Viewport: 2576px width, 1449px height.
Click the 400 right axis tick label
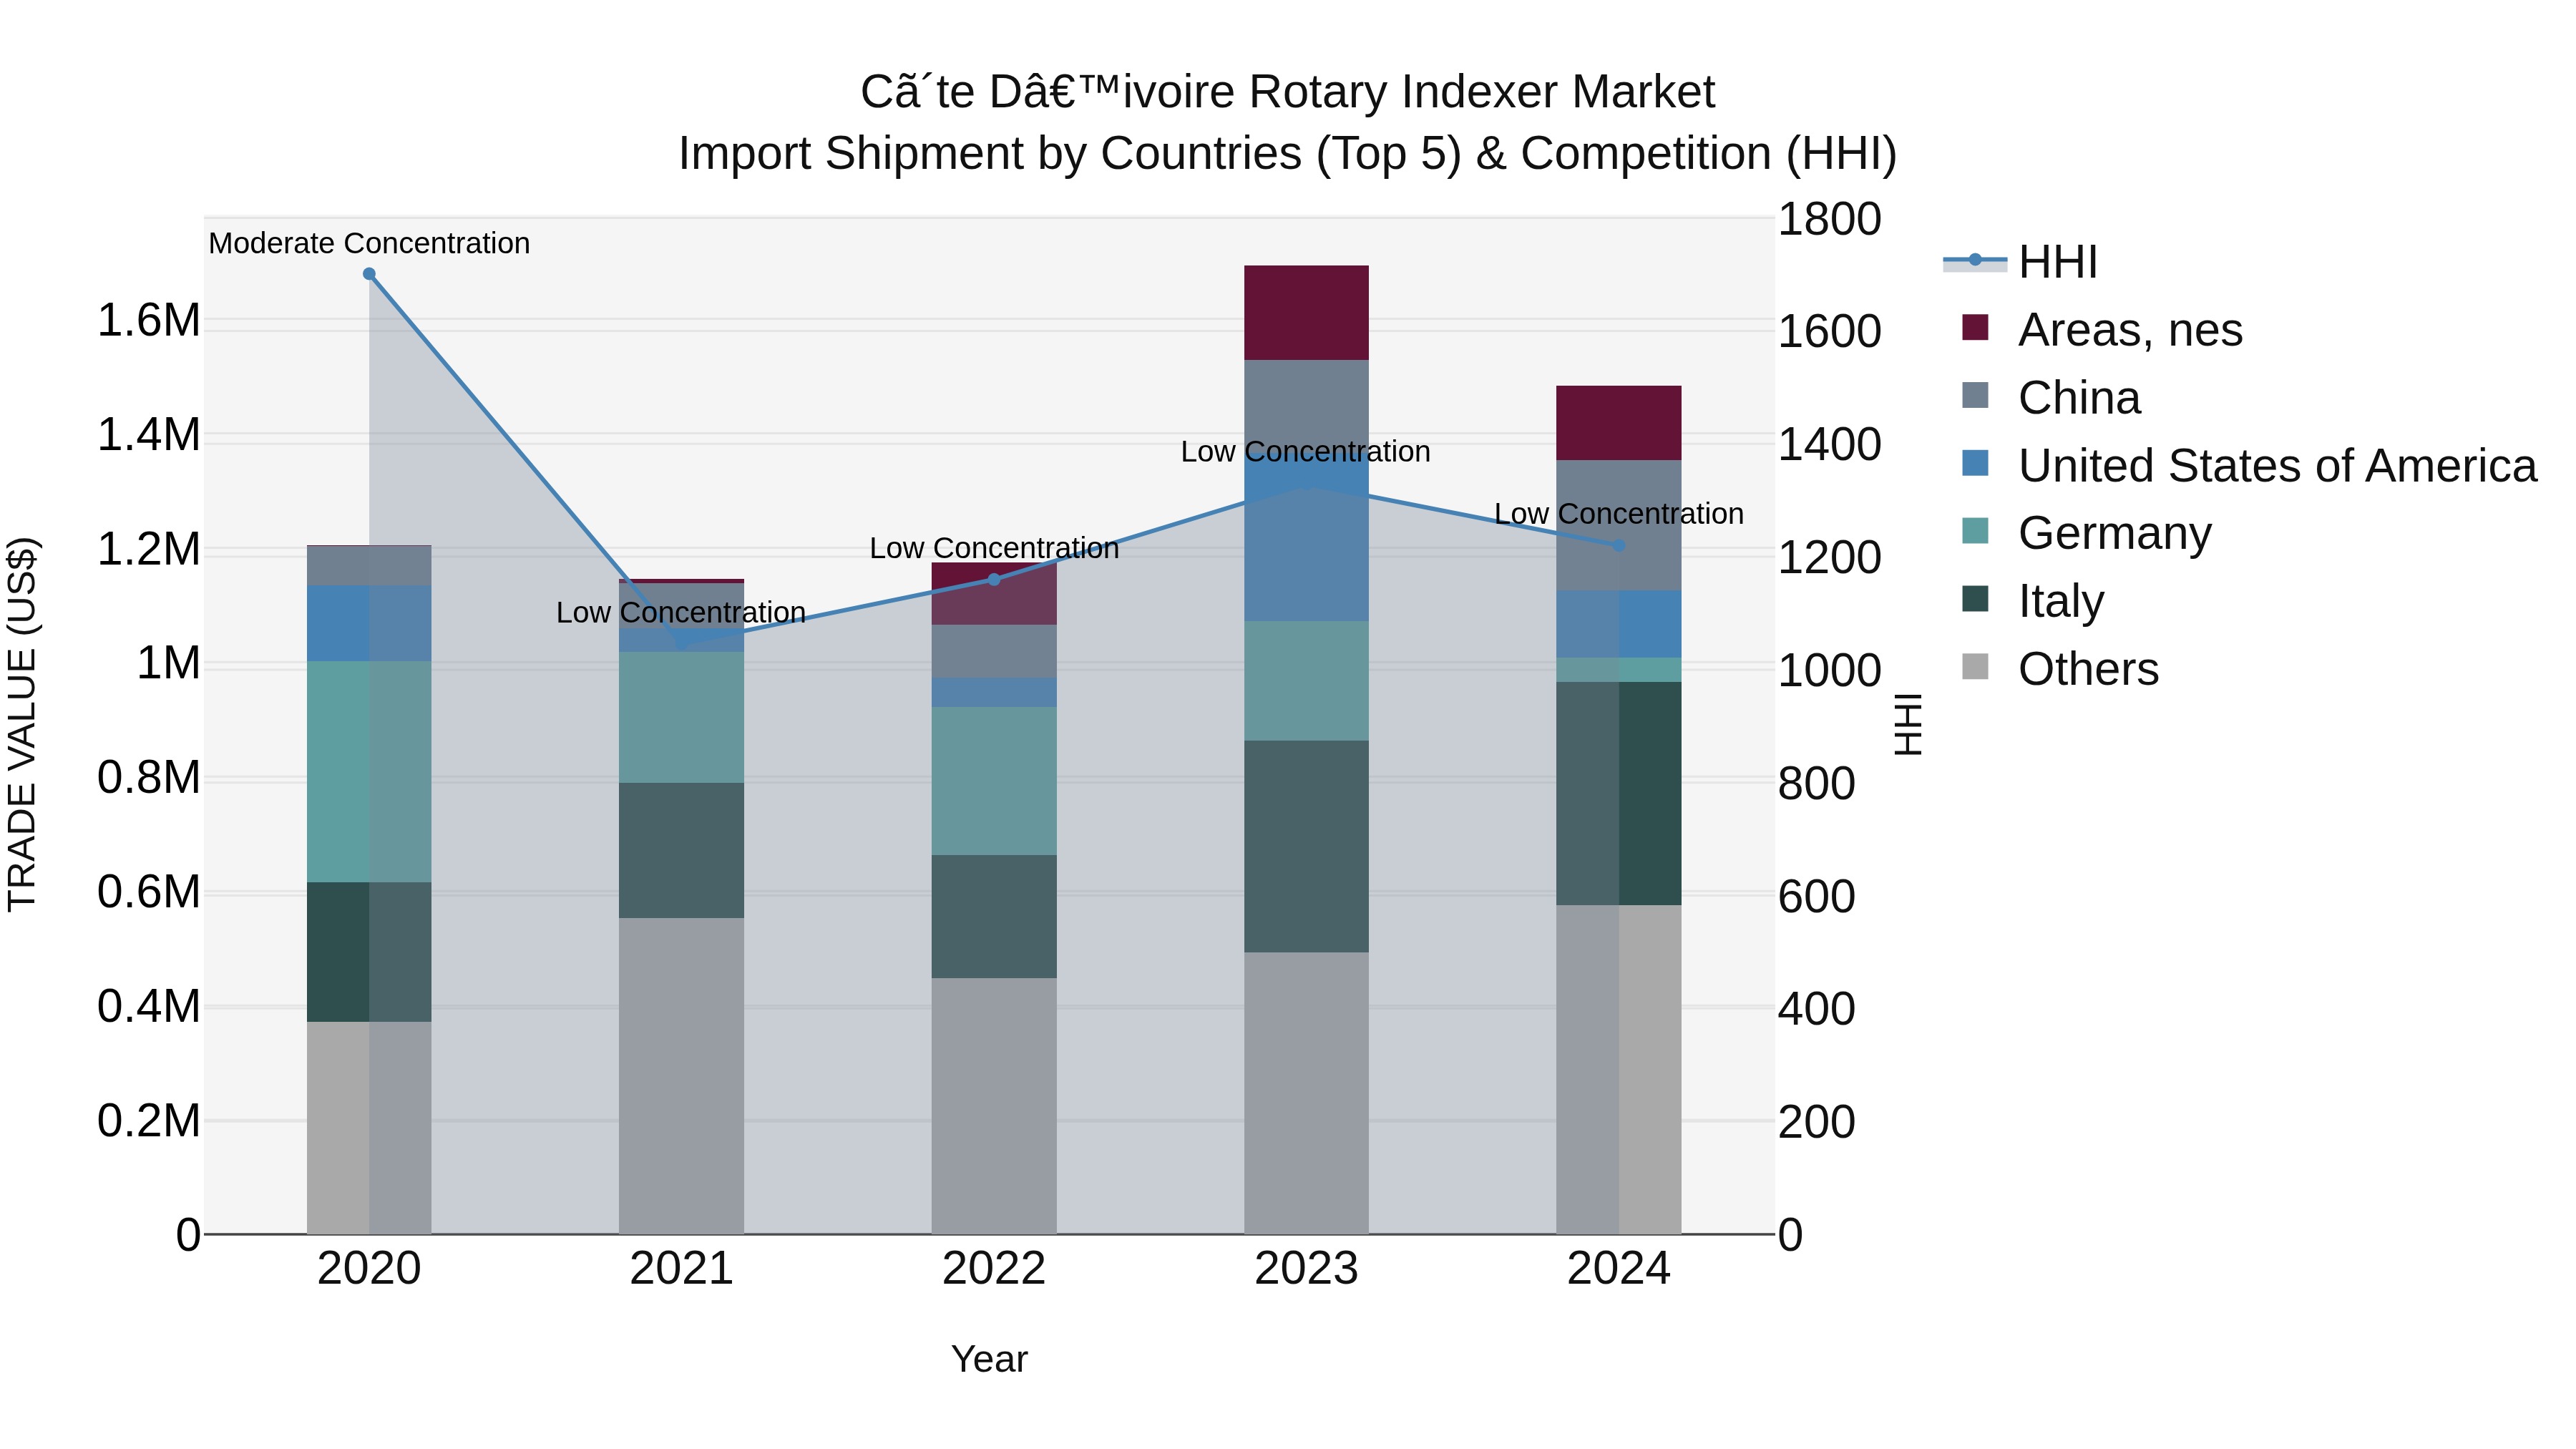coord(1817,1008)
